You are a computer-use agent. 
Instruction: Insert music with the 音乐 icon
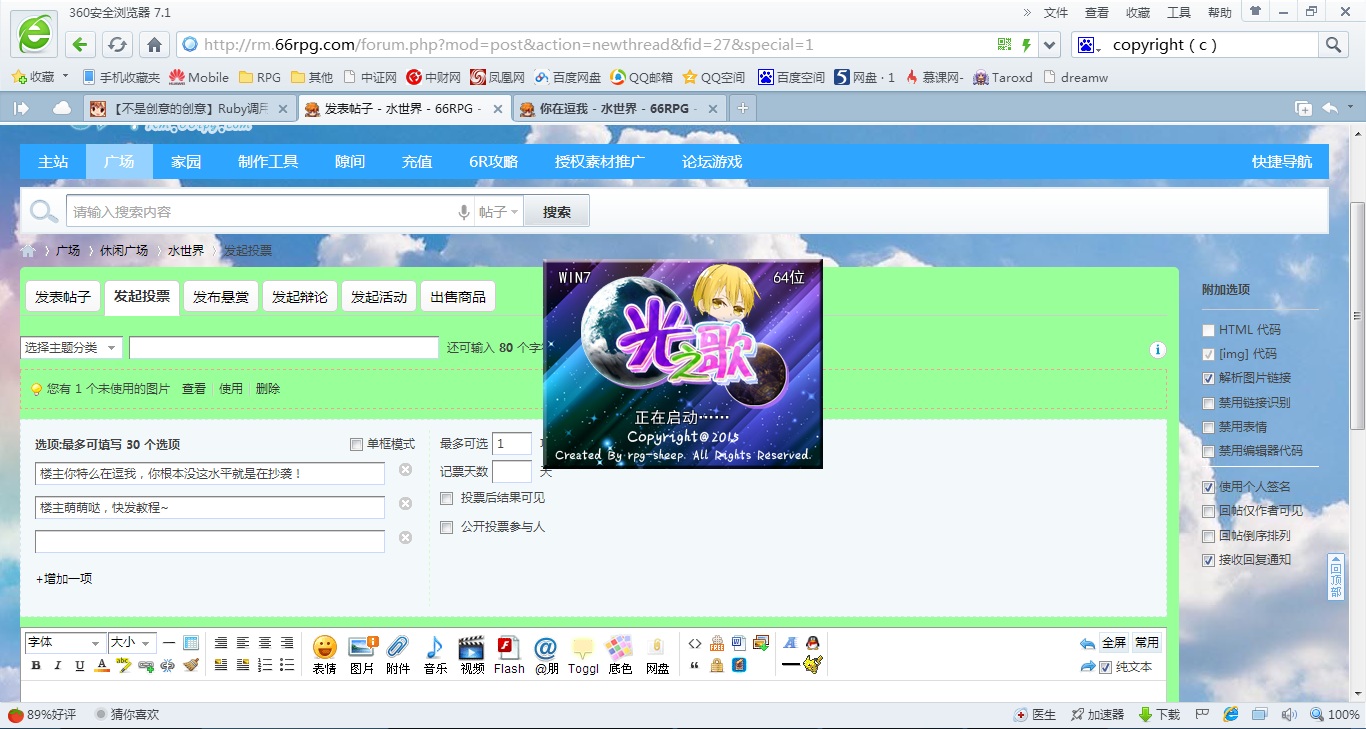coord(435,654)
